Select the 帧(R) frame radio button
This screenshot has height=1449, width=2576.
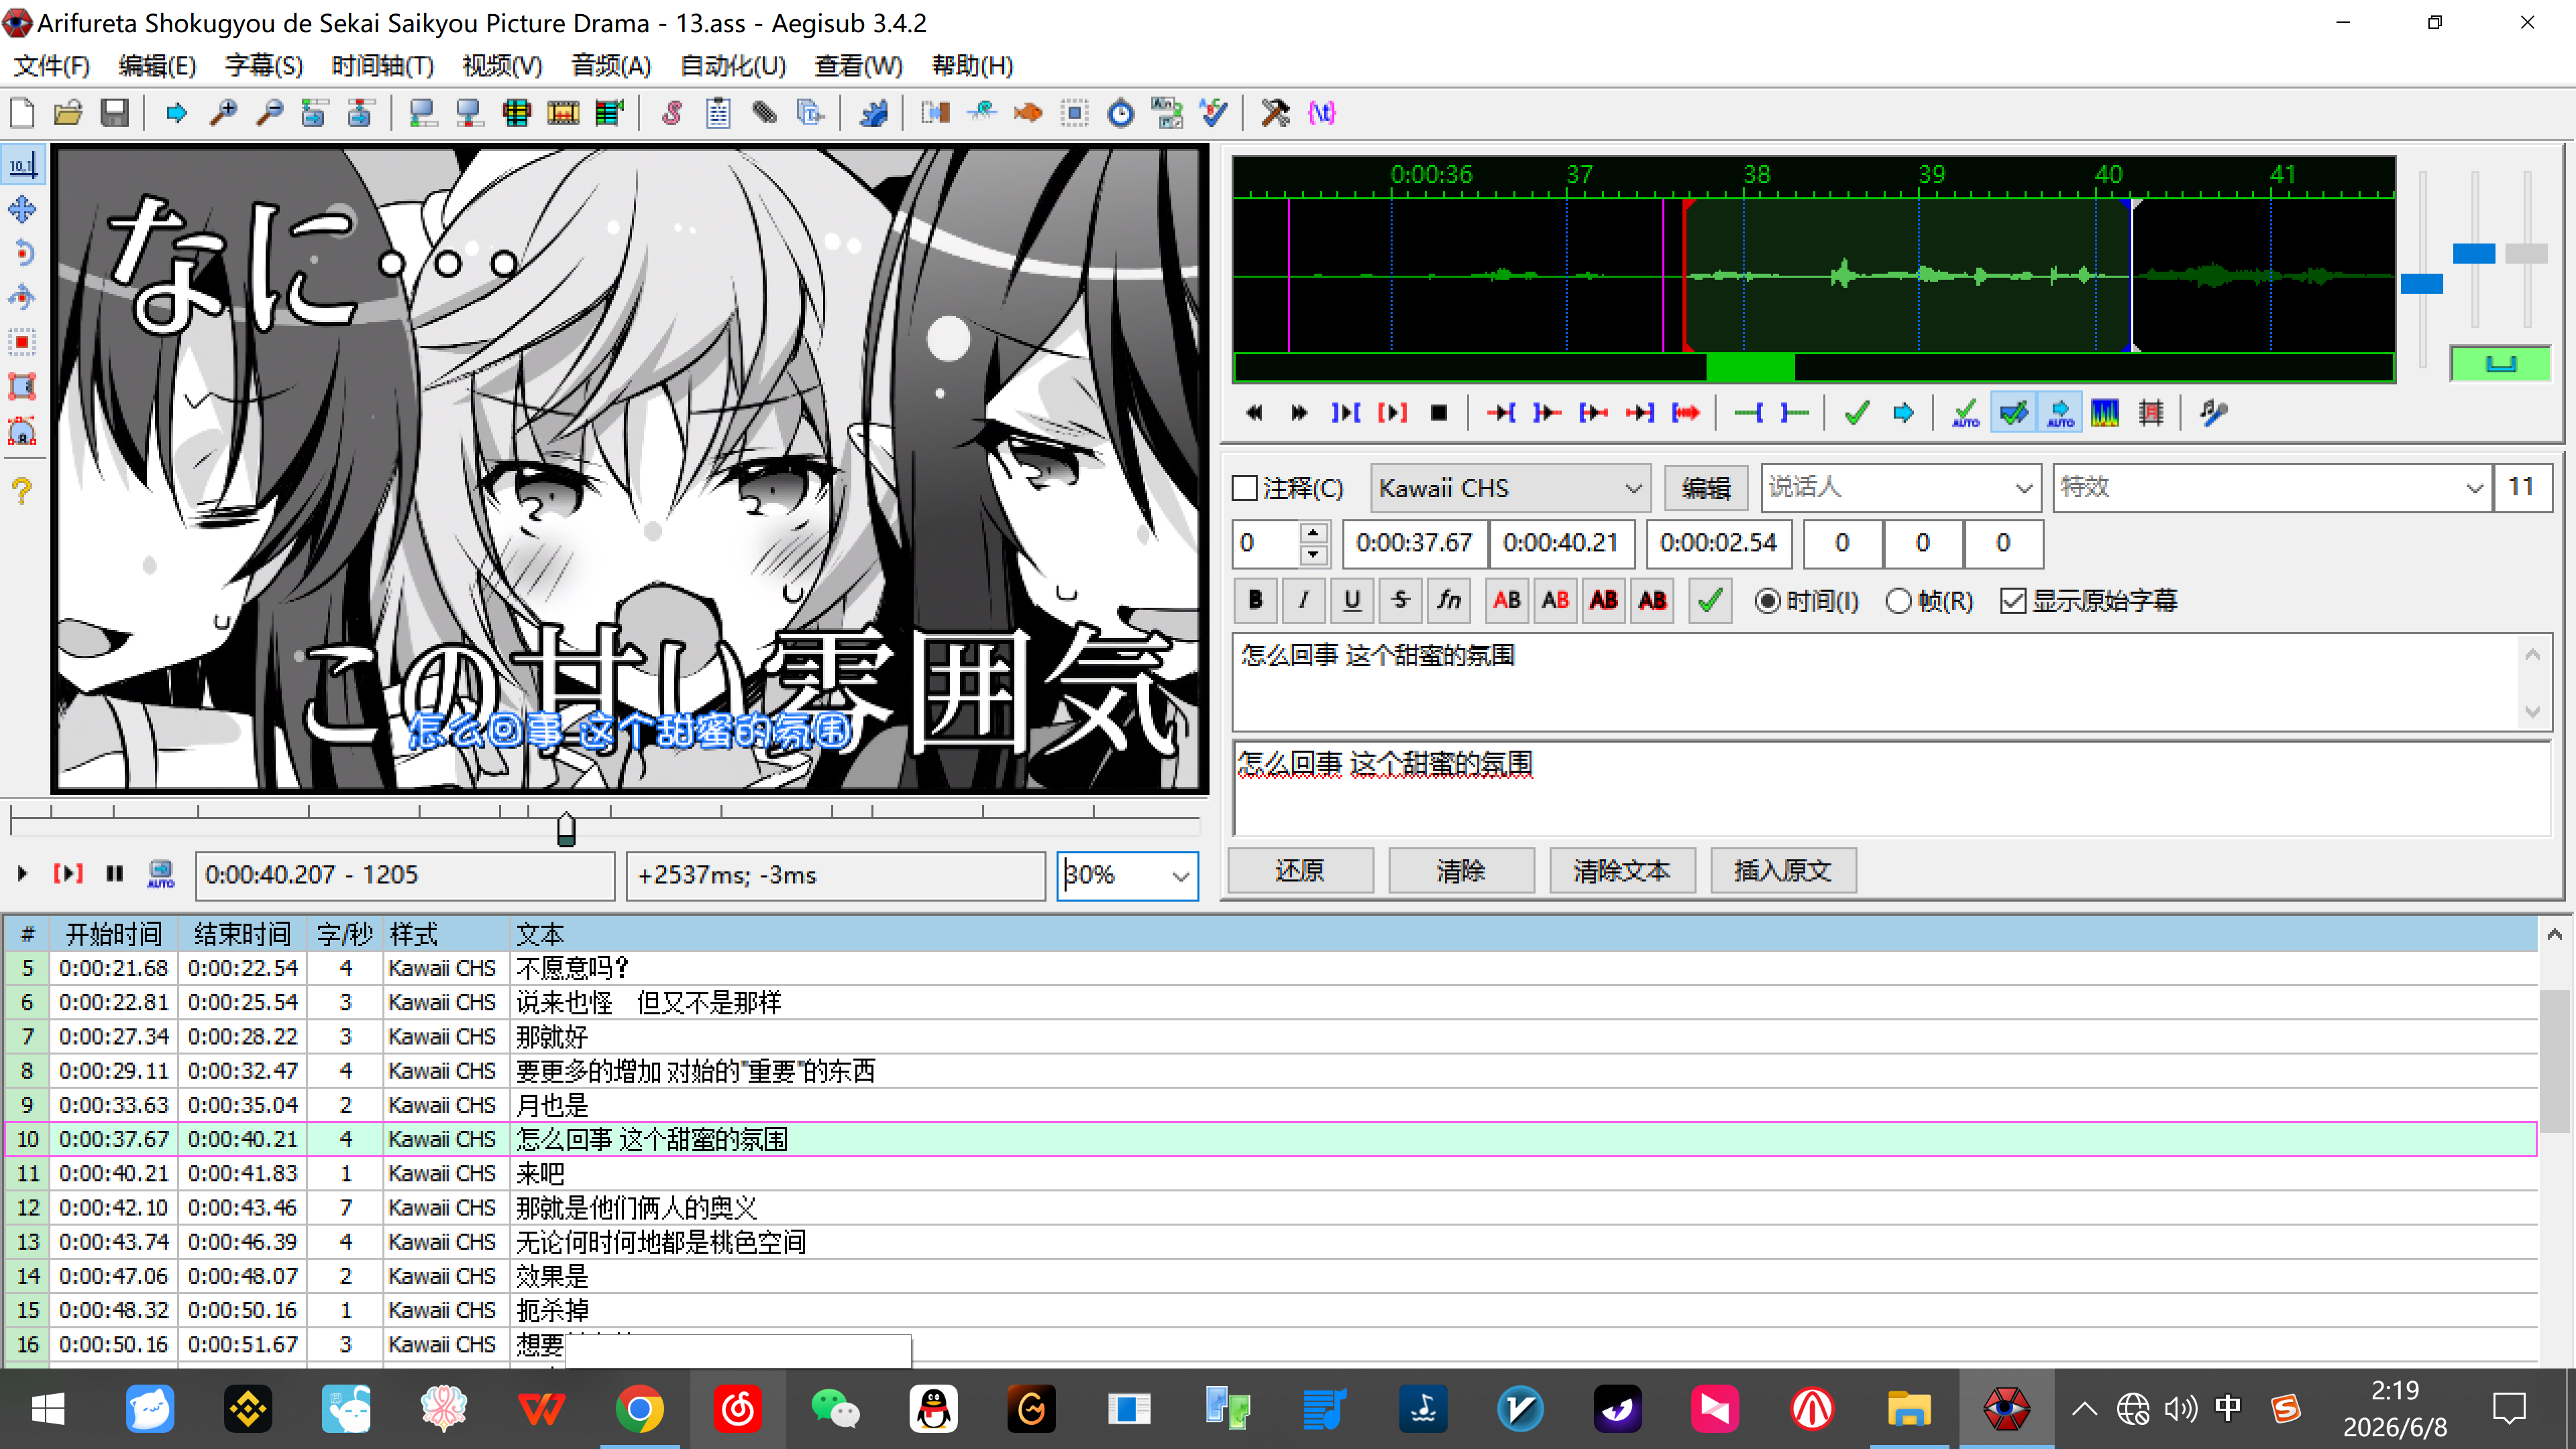tap(1898, 601)
